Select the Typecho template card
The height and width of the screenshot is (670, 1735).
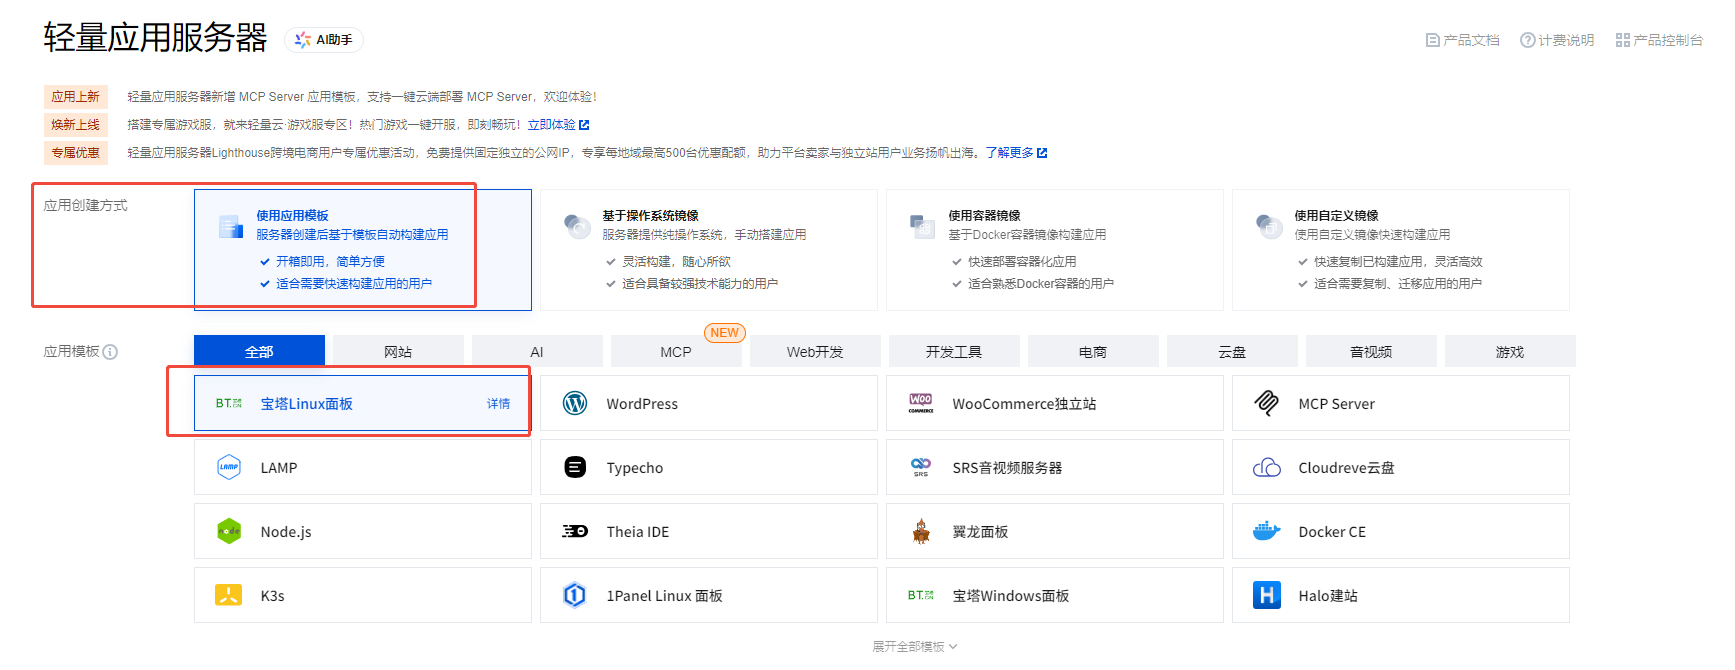tap(709, 467)
